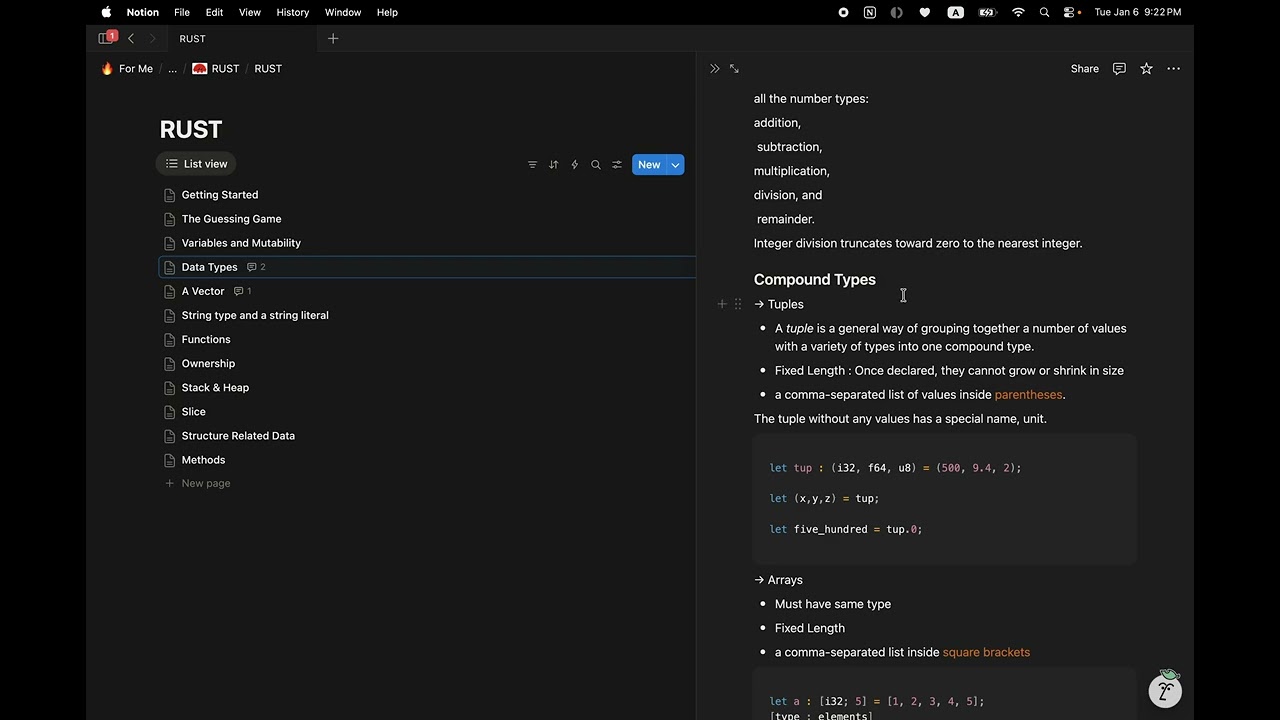Open the View menu
Image resolution: width=1280 pixels, height=720 pixels.
pos(250,12)
